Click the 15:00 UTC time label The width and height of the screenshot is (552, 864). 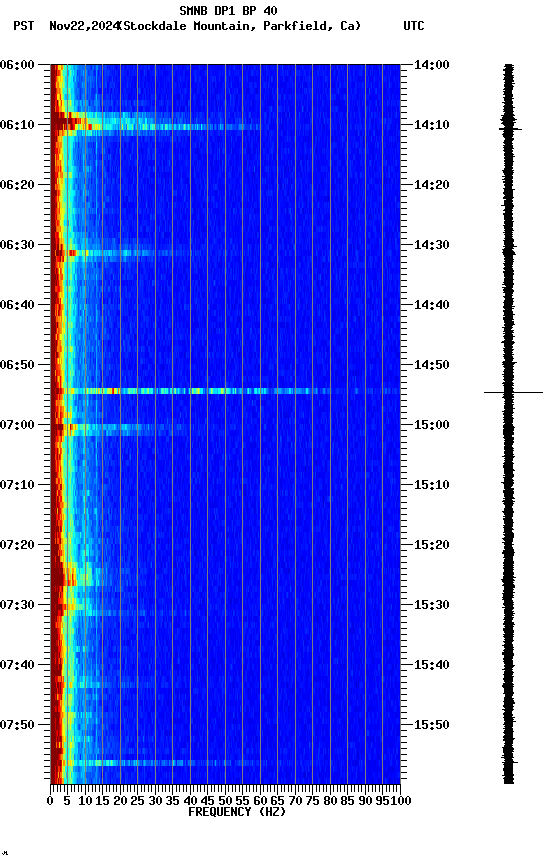tap(432, 425)
